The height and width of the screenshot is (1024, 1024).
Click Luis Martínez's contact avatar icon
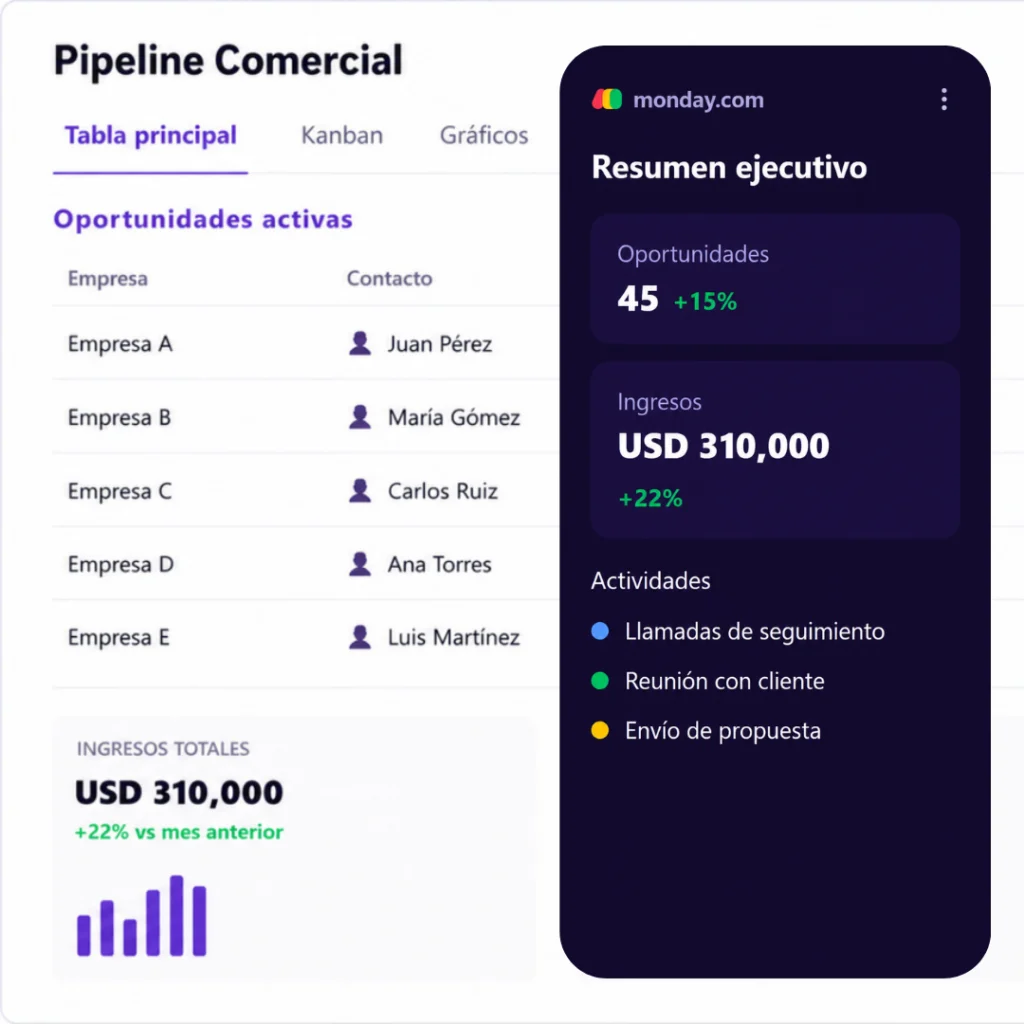[x=360, y=637]
